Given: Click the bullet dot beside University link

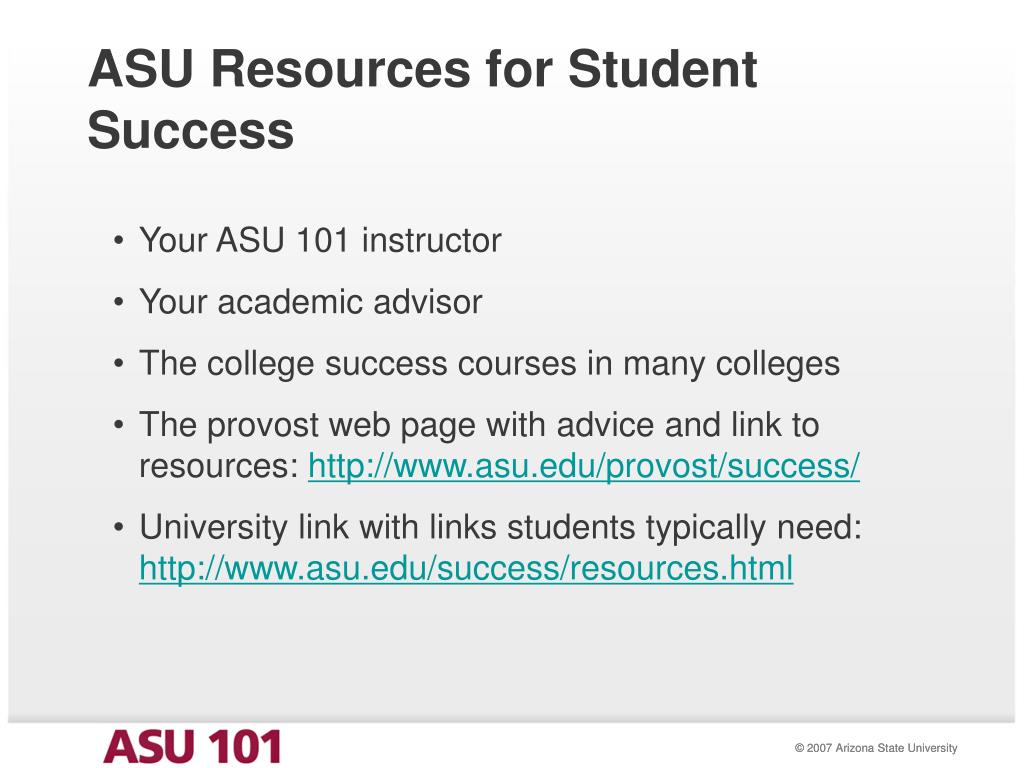Looking at the screenshot, I should point(118,527).
